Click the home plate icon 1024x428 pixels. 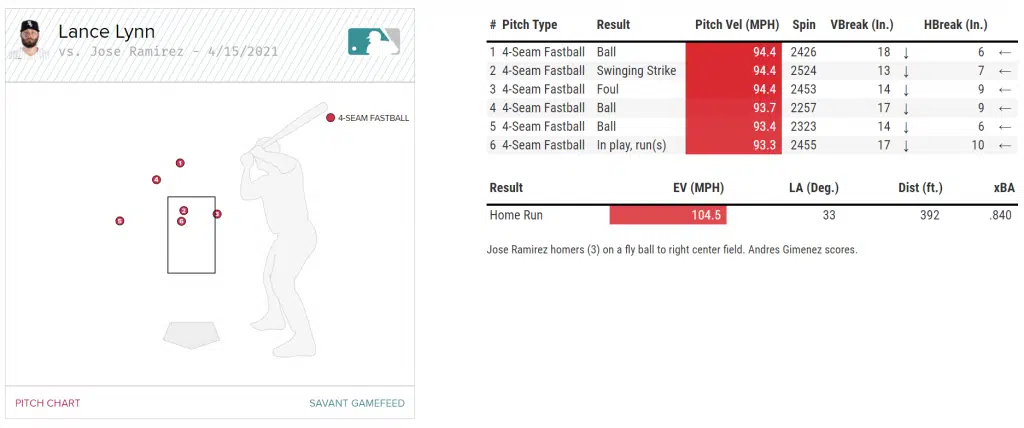coord(191,332)
